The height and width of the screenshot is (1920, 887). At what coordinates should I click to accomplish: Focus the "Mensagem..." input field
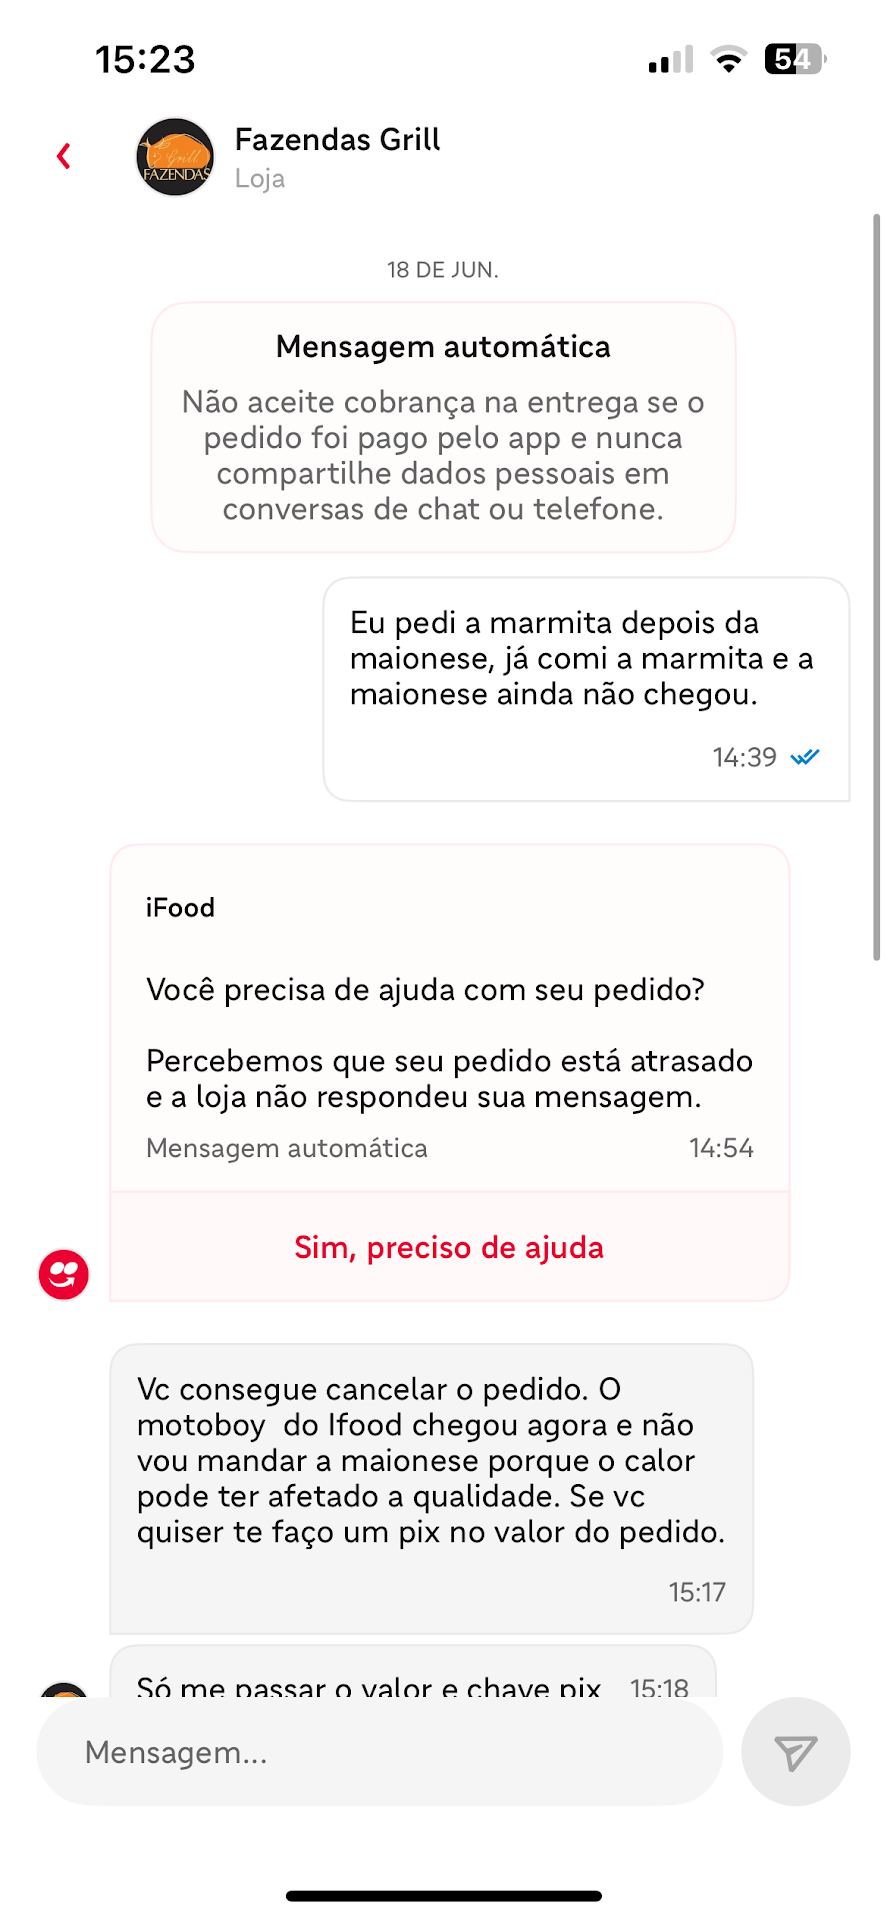click(380, 1752)
